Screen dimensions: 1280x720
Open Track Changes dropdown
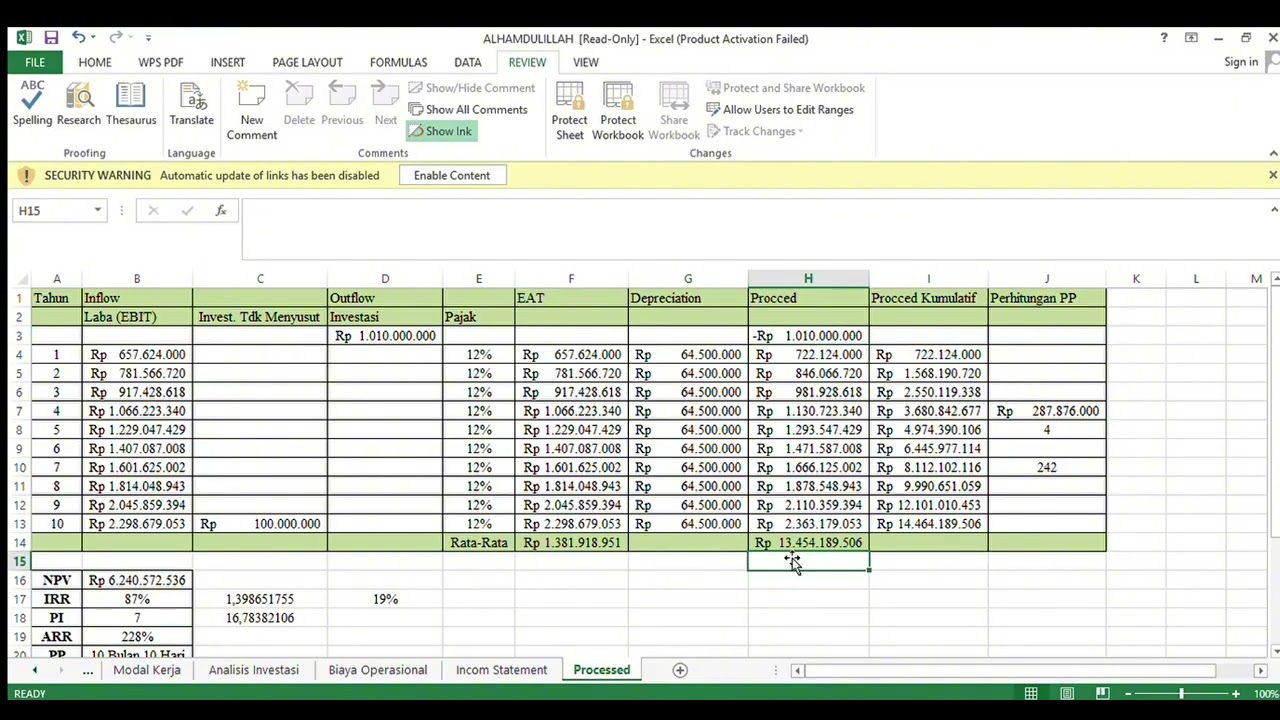tap(755, 131)
